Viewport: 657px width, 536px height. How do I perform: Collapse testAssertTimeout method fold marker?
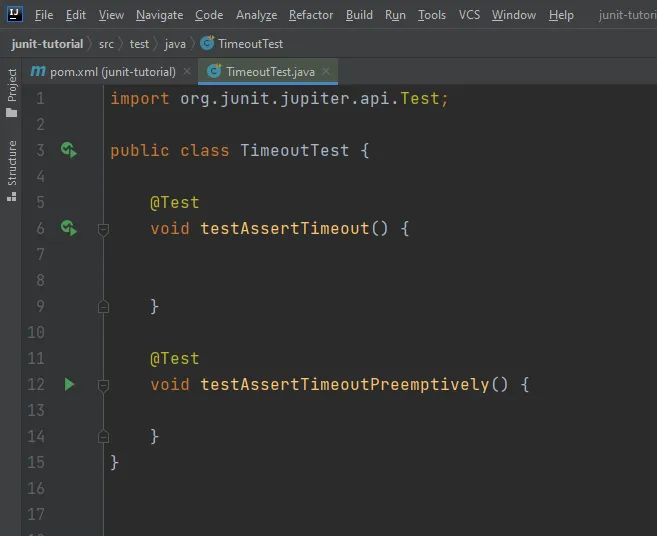103,229
